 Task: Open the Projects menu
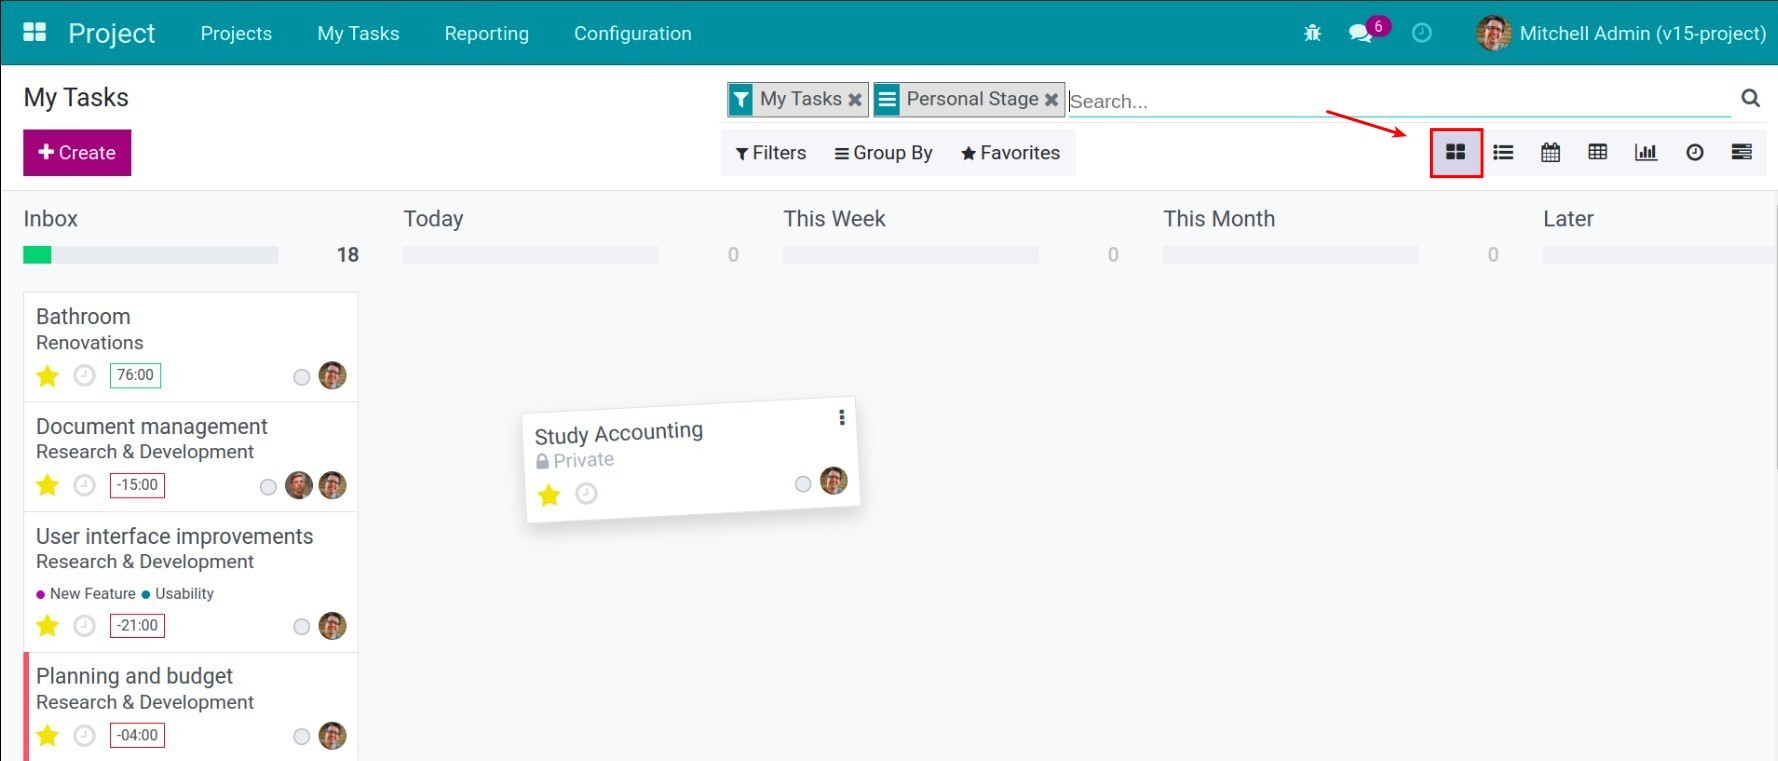coord(236,33)
